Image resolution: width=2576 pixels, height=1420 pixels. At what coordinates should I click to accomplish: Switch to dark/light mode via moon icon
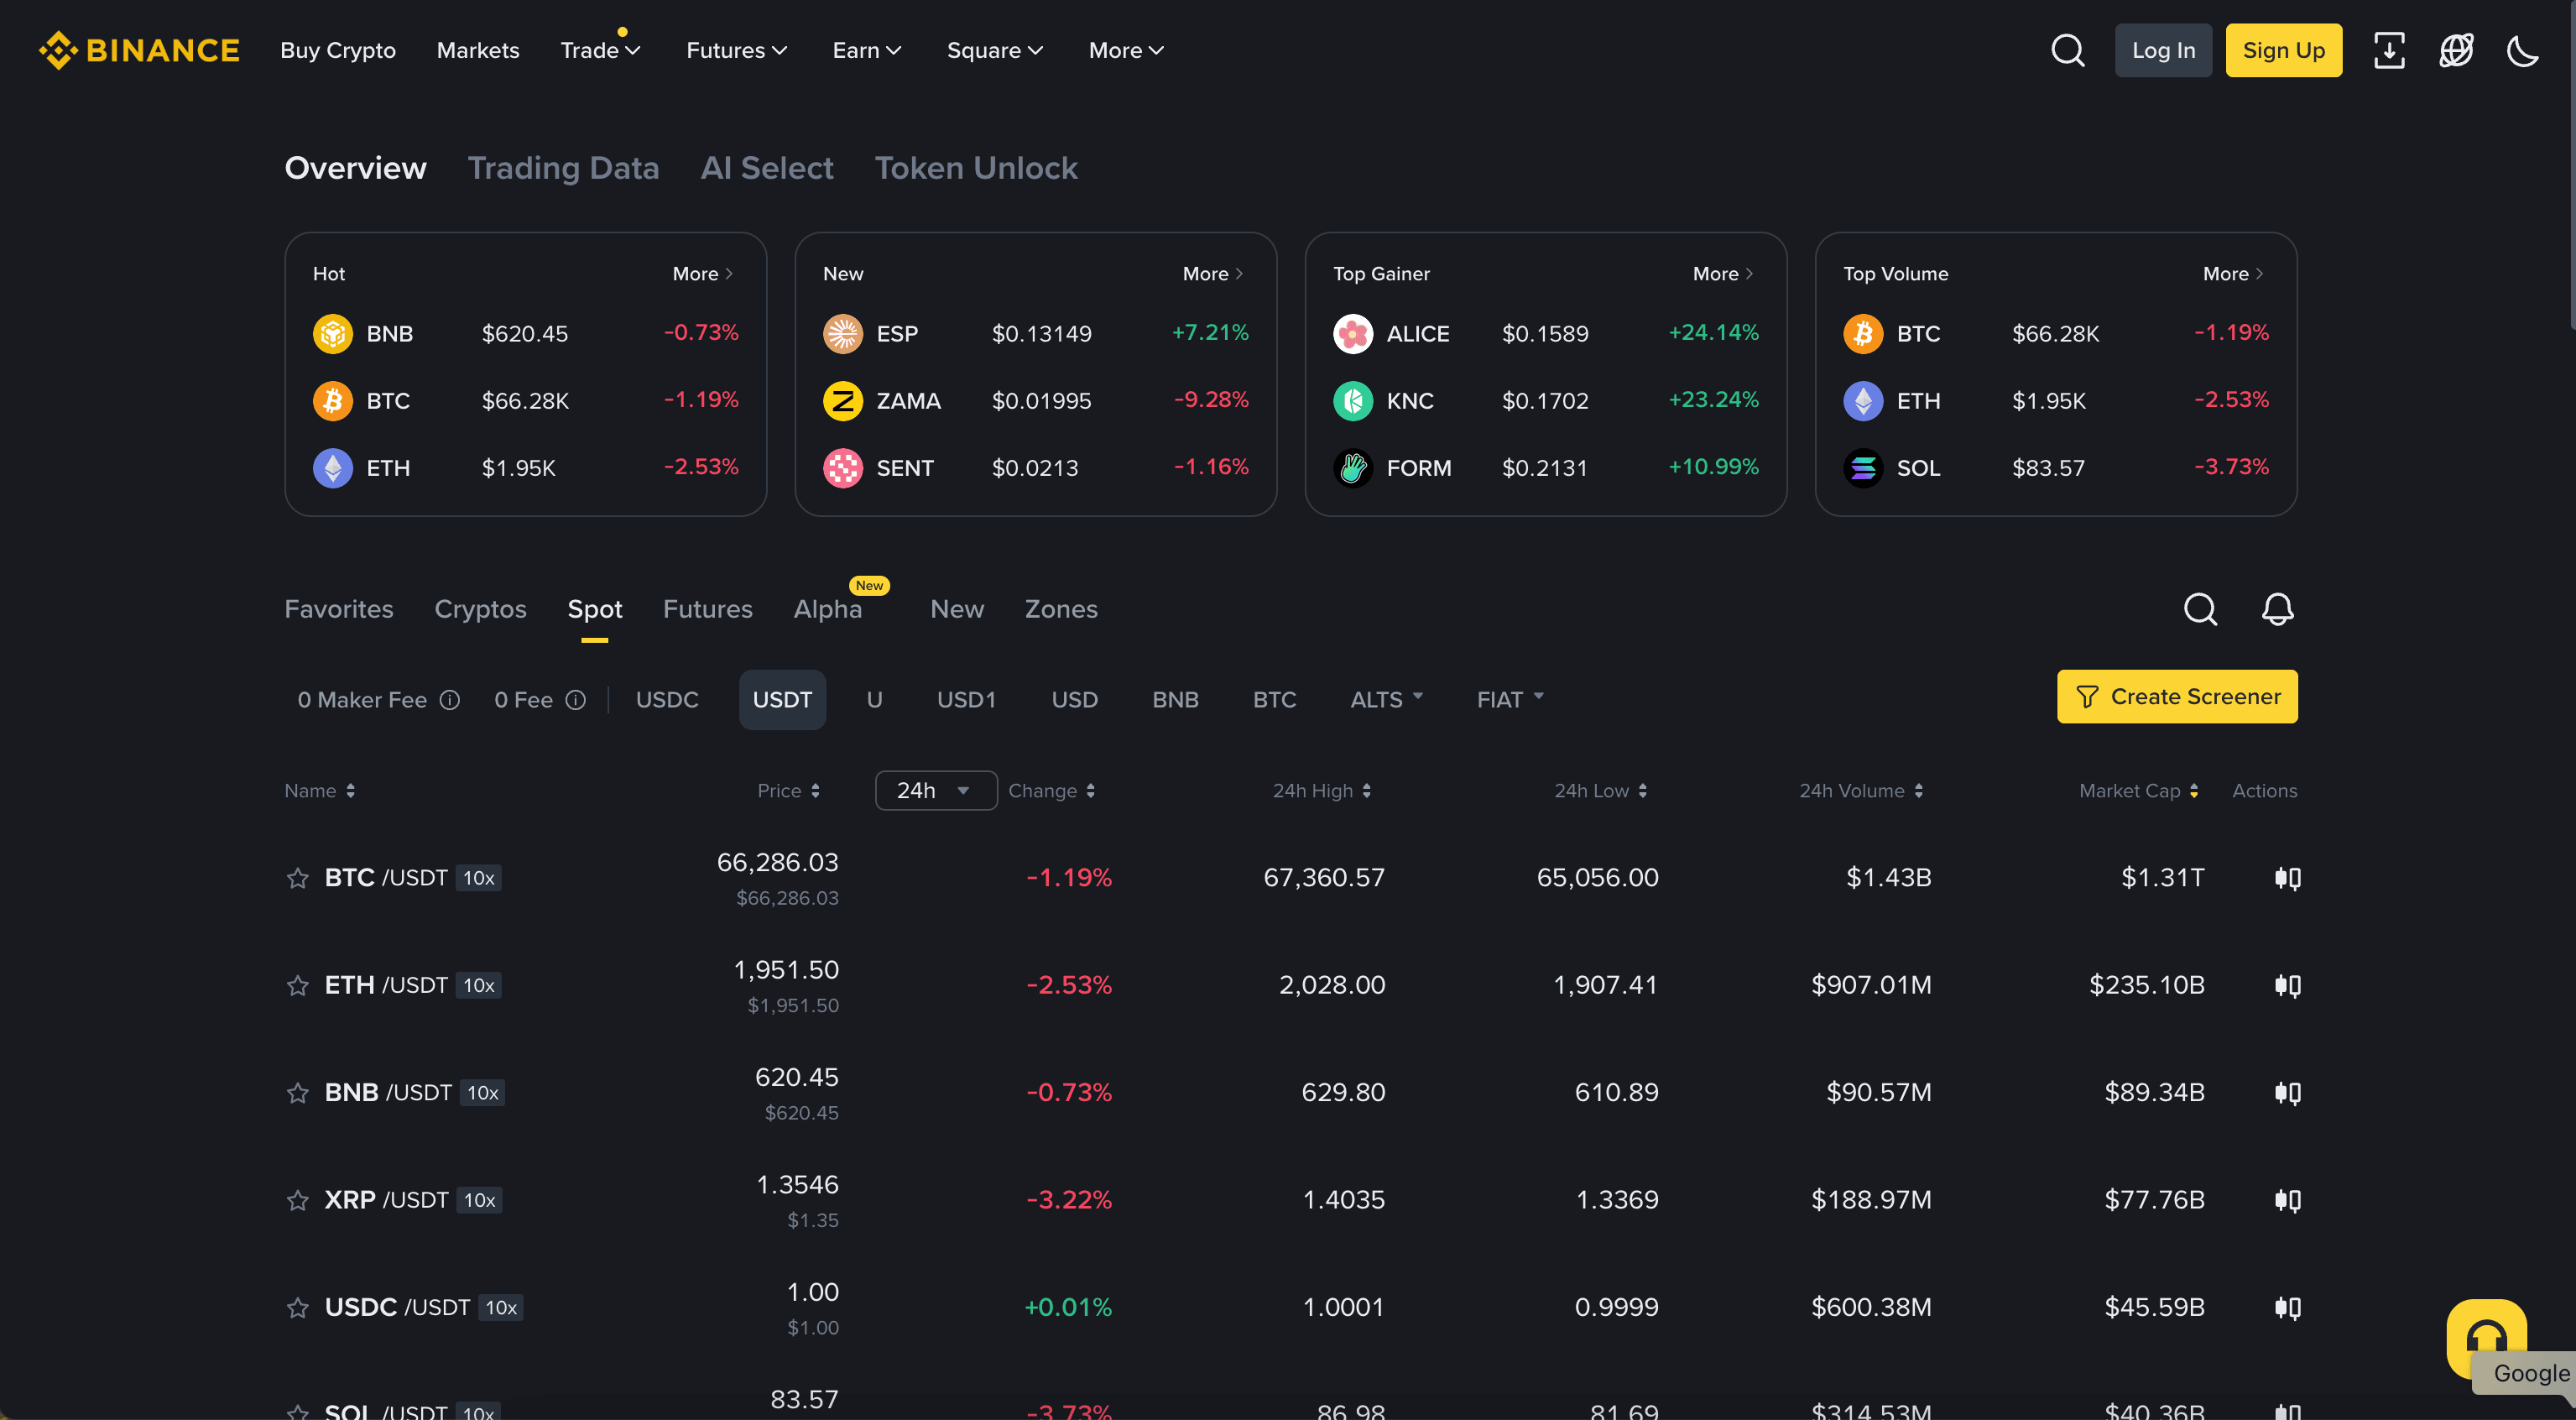pos(2522,49)
